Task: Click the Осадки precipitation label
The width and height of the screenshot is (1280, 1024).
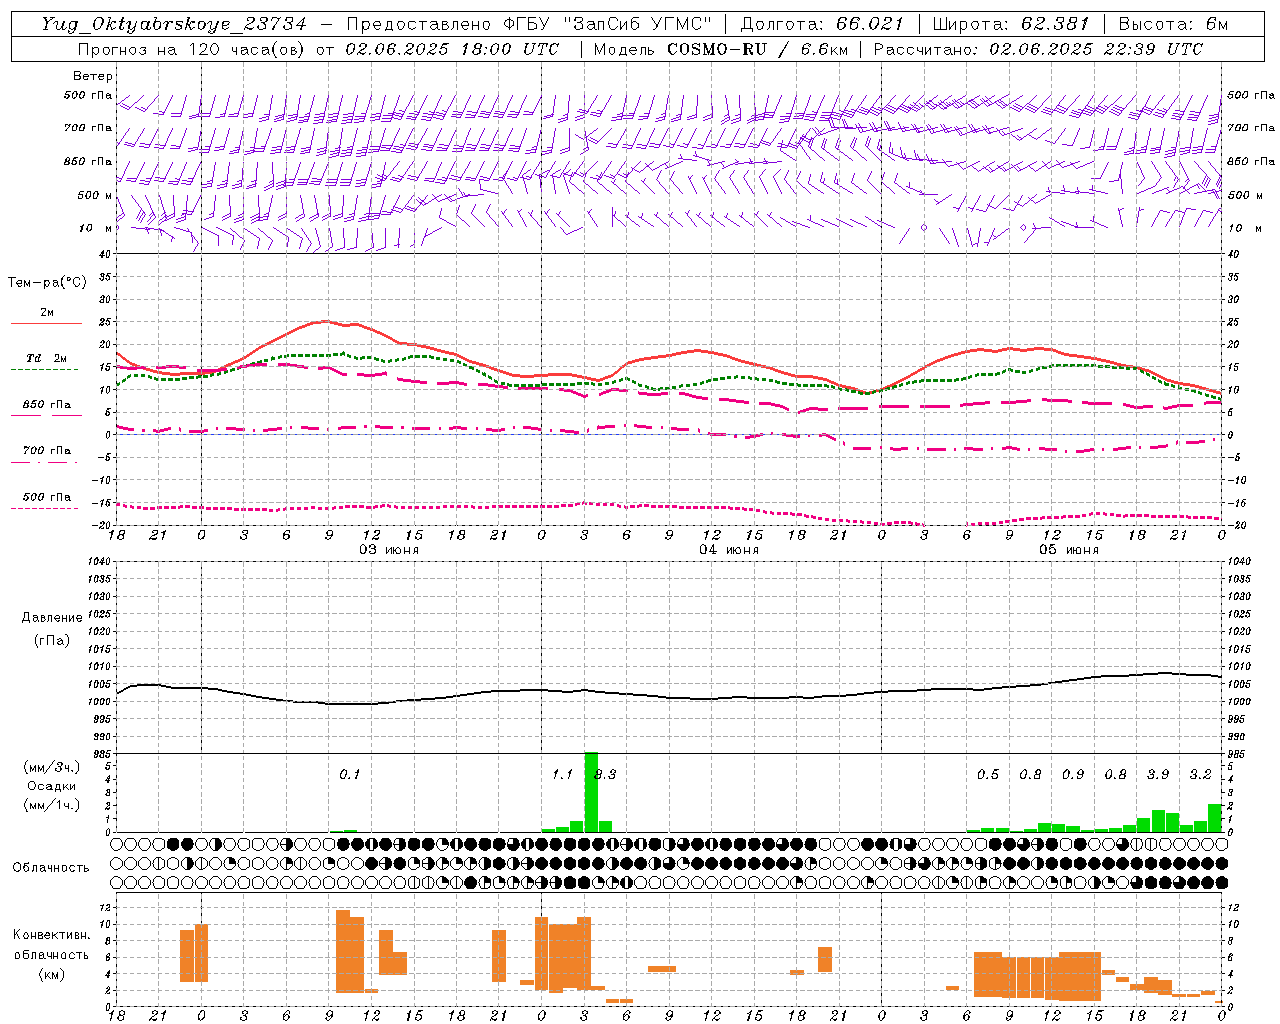Action: click(x=52, y=786)
